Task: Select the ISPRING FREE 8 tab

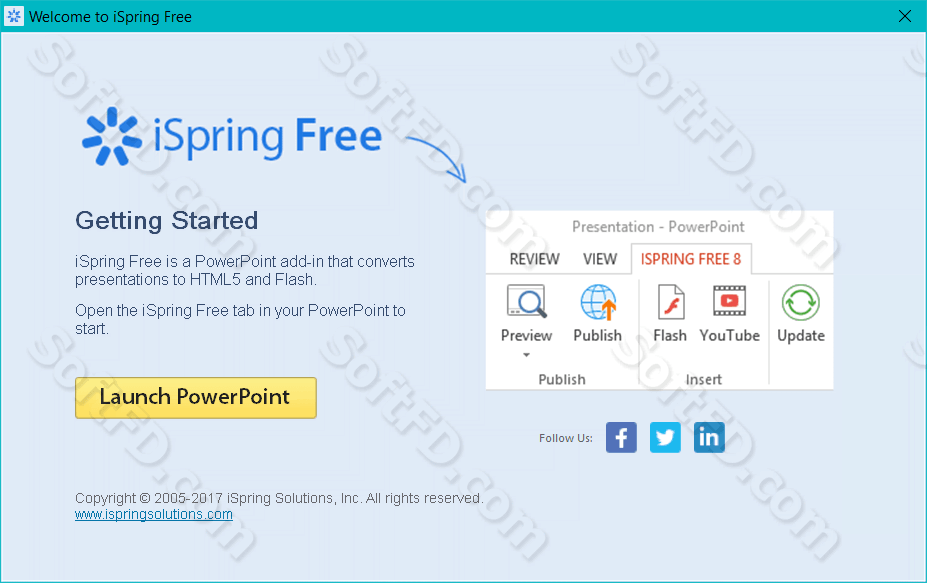Action: pos(691,259)
